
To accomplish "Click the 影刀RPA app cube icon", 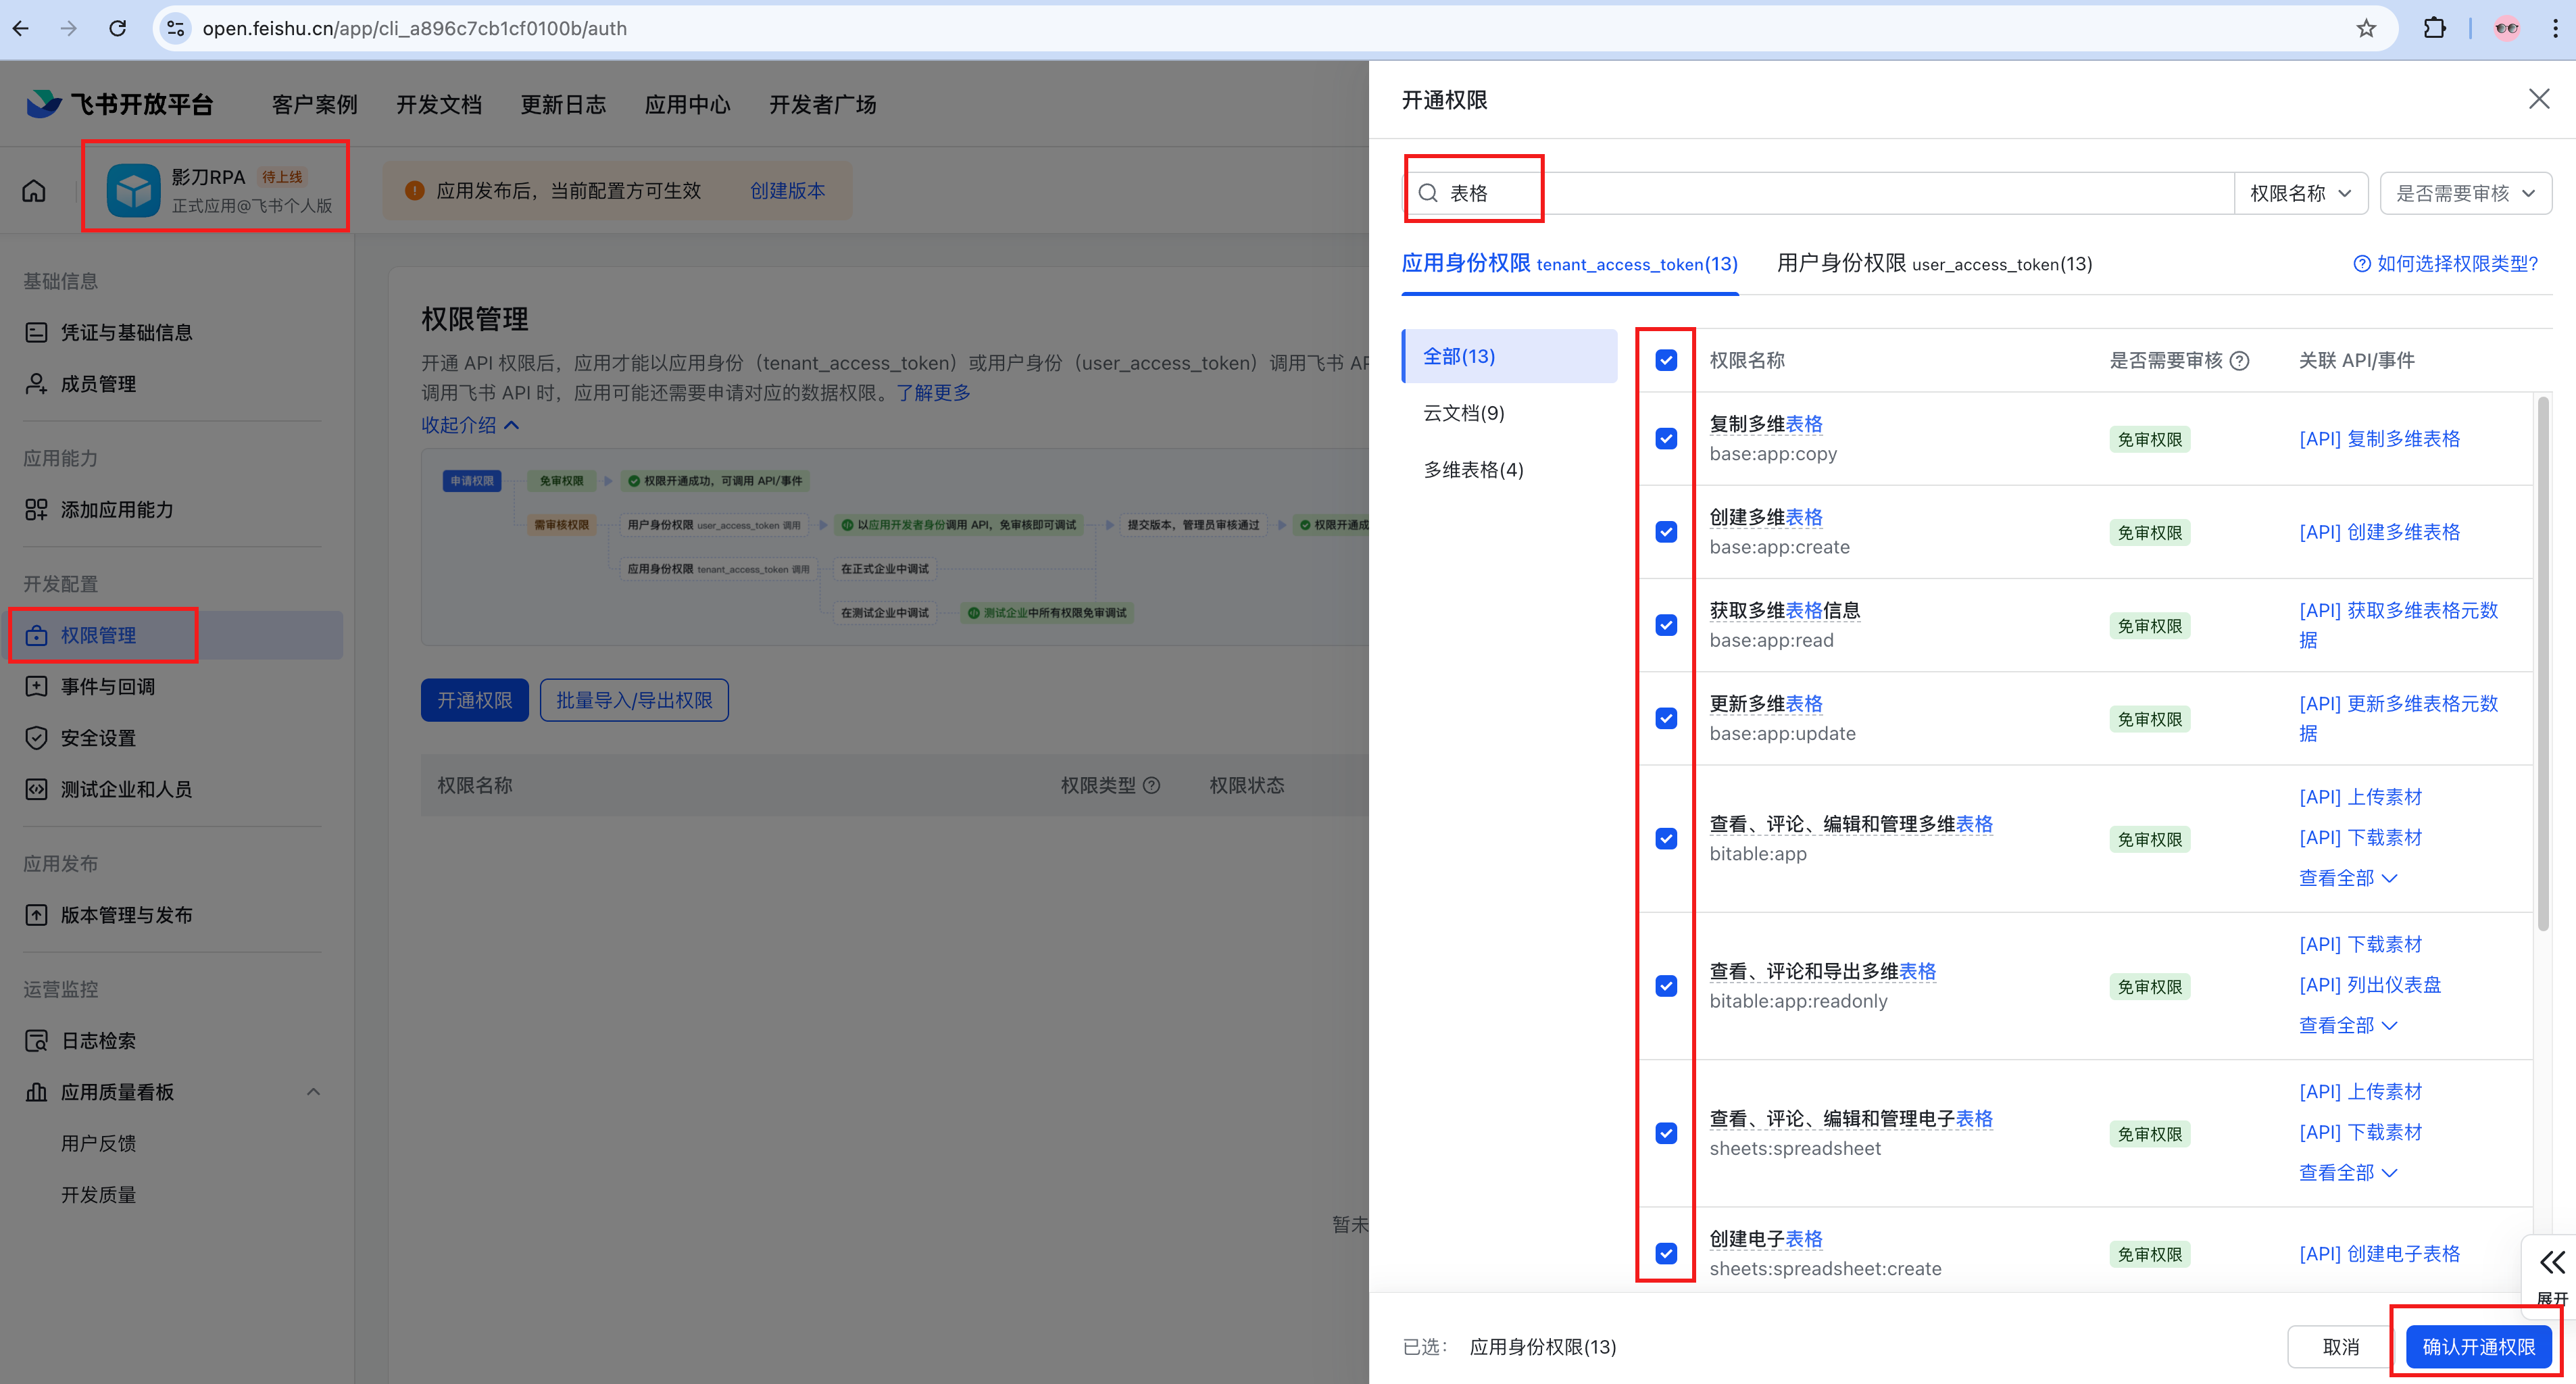I will click(133, 190).
